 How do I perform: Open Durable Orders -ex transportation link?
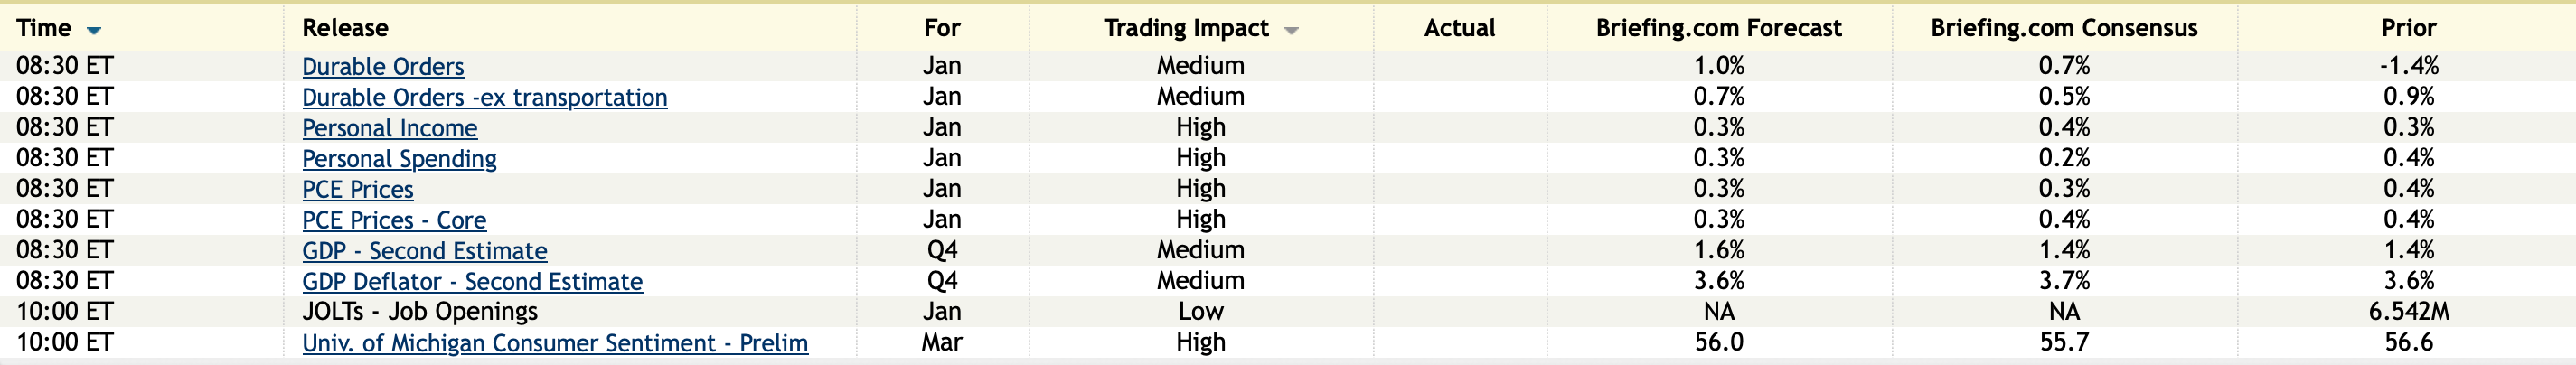pos(484,98)
